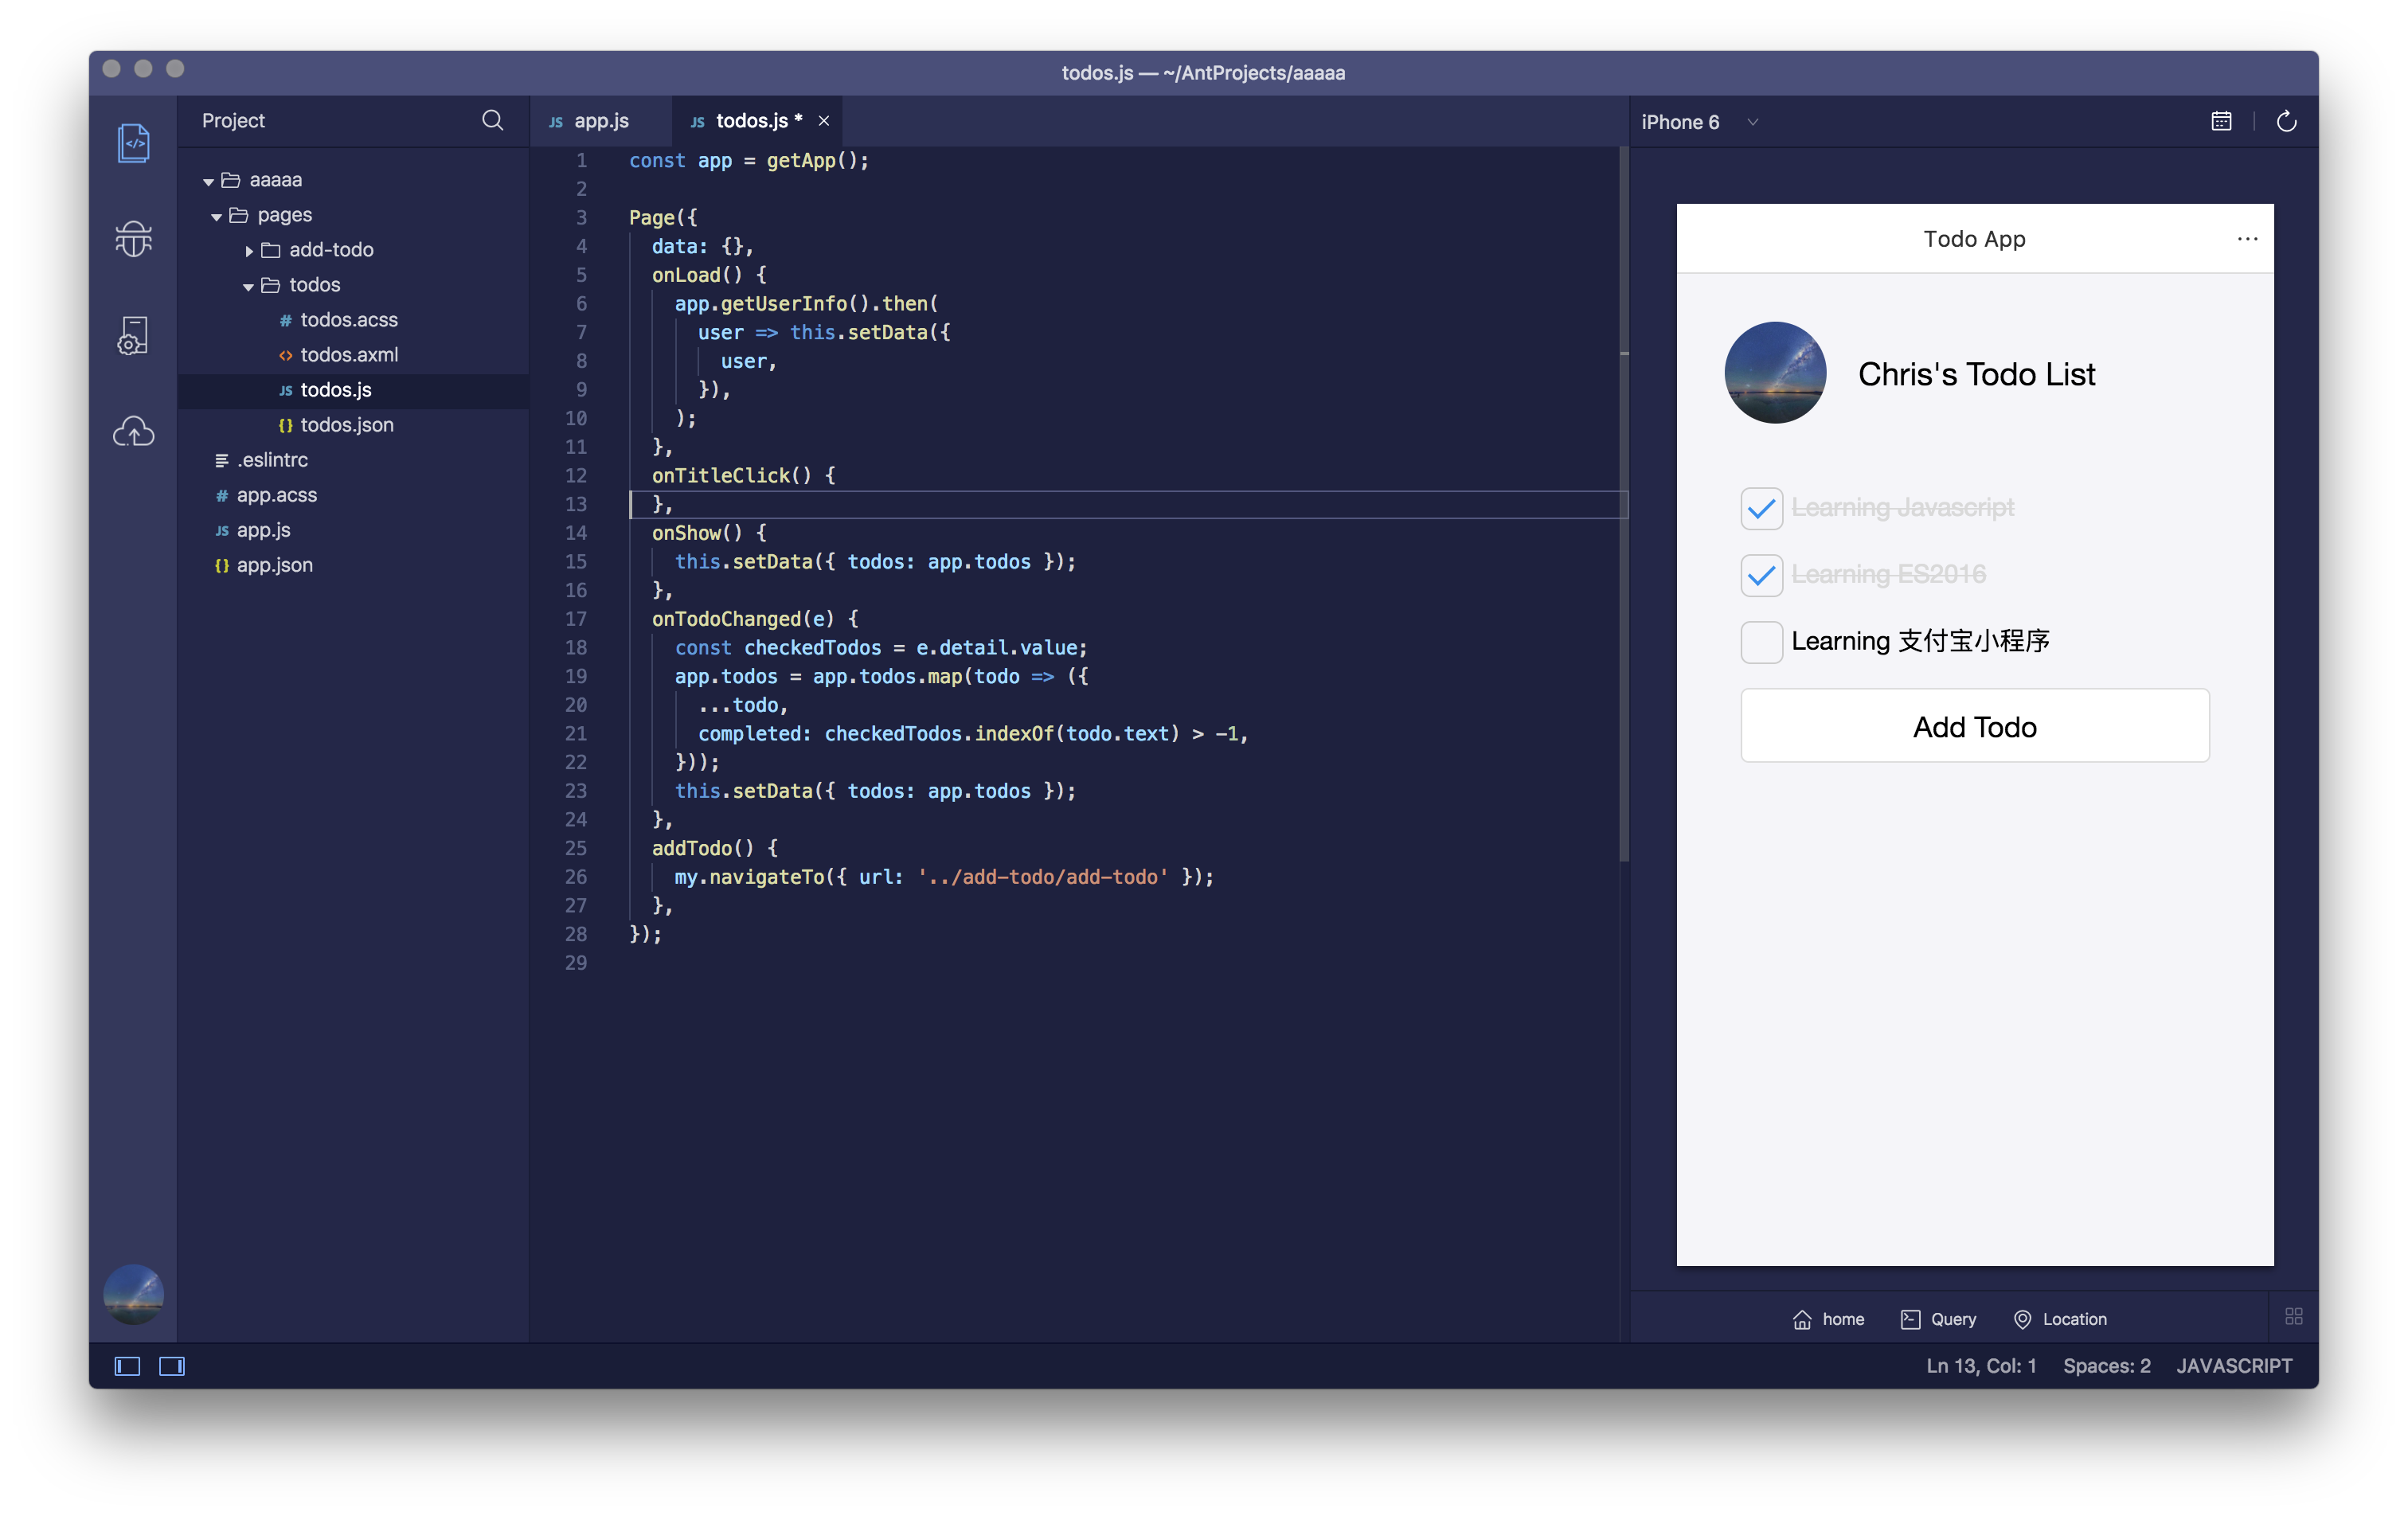
Task: Uncheck the Learning ES2016 checkbox
Action: 1761,575
